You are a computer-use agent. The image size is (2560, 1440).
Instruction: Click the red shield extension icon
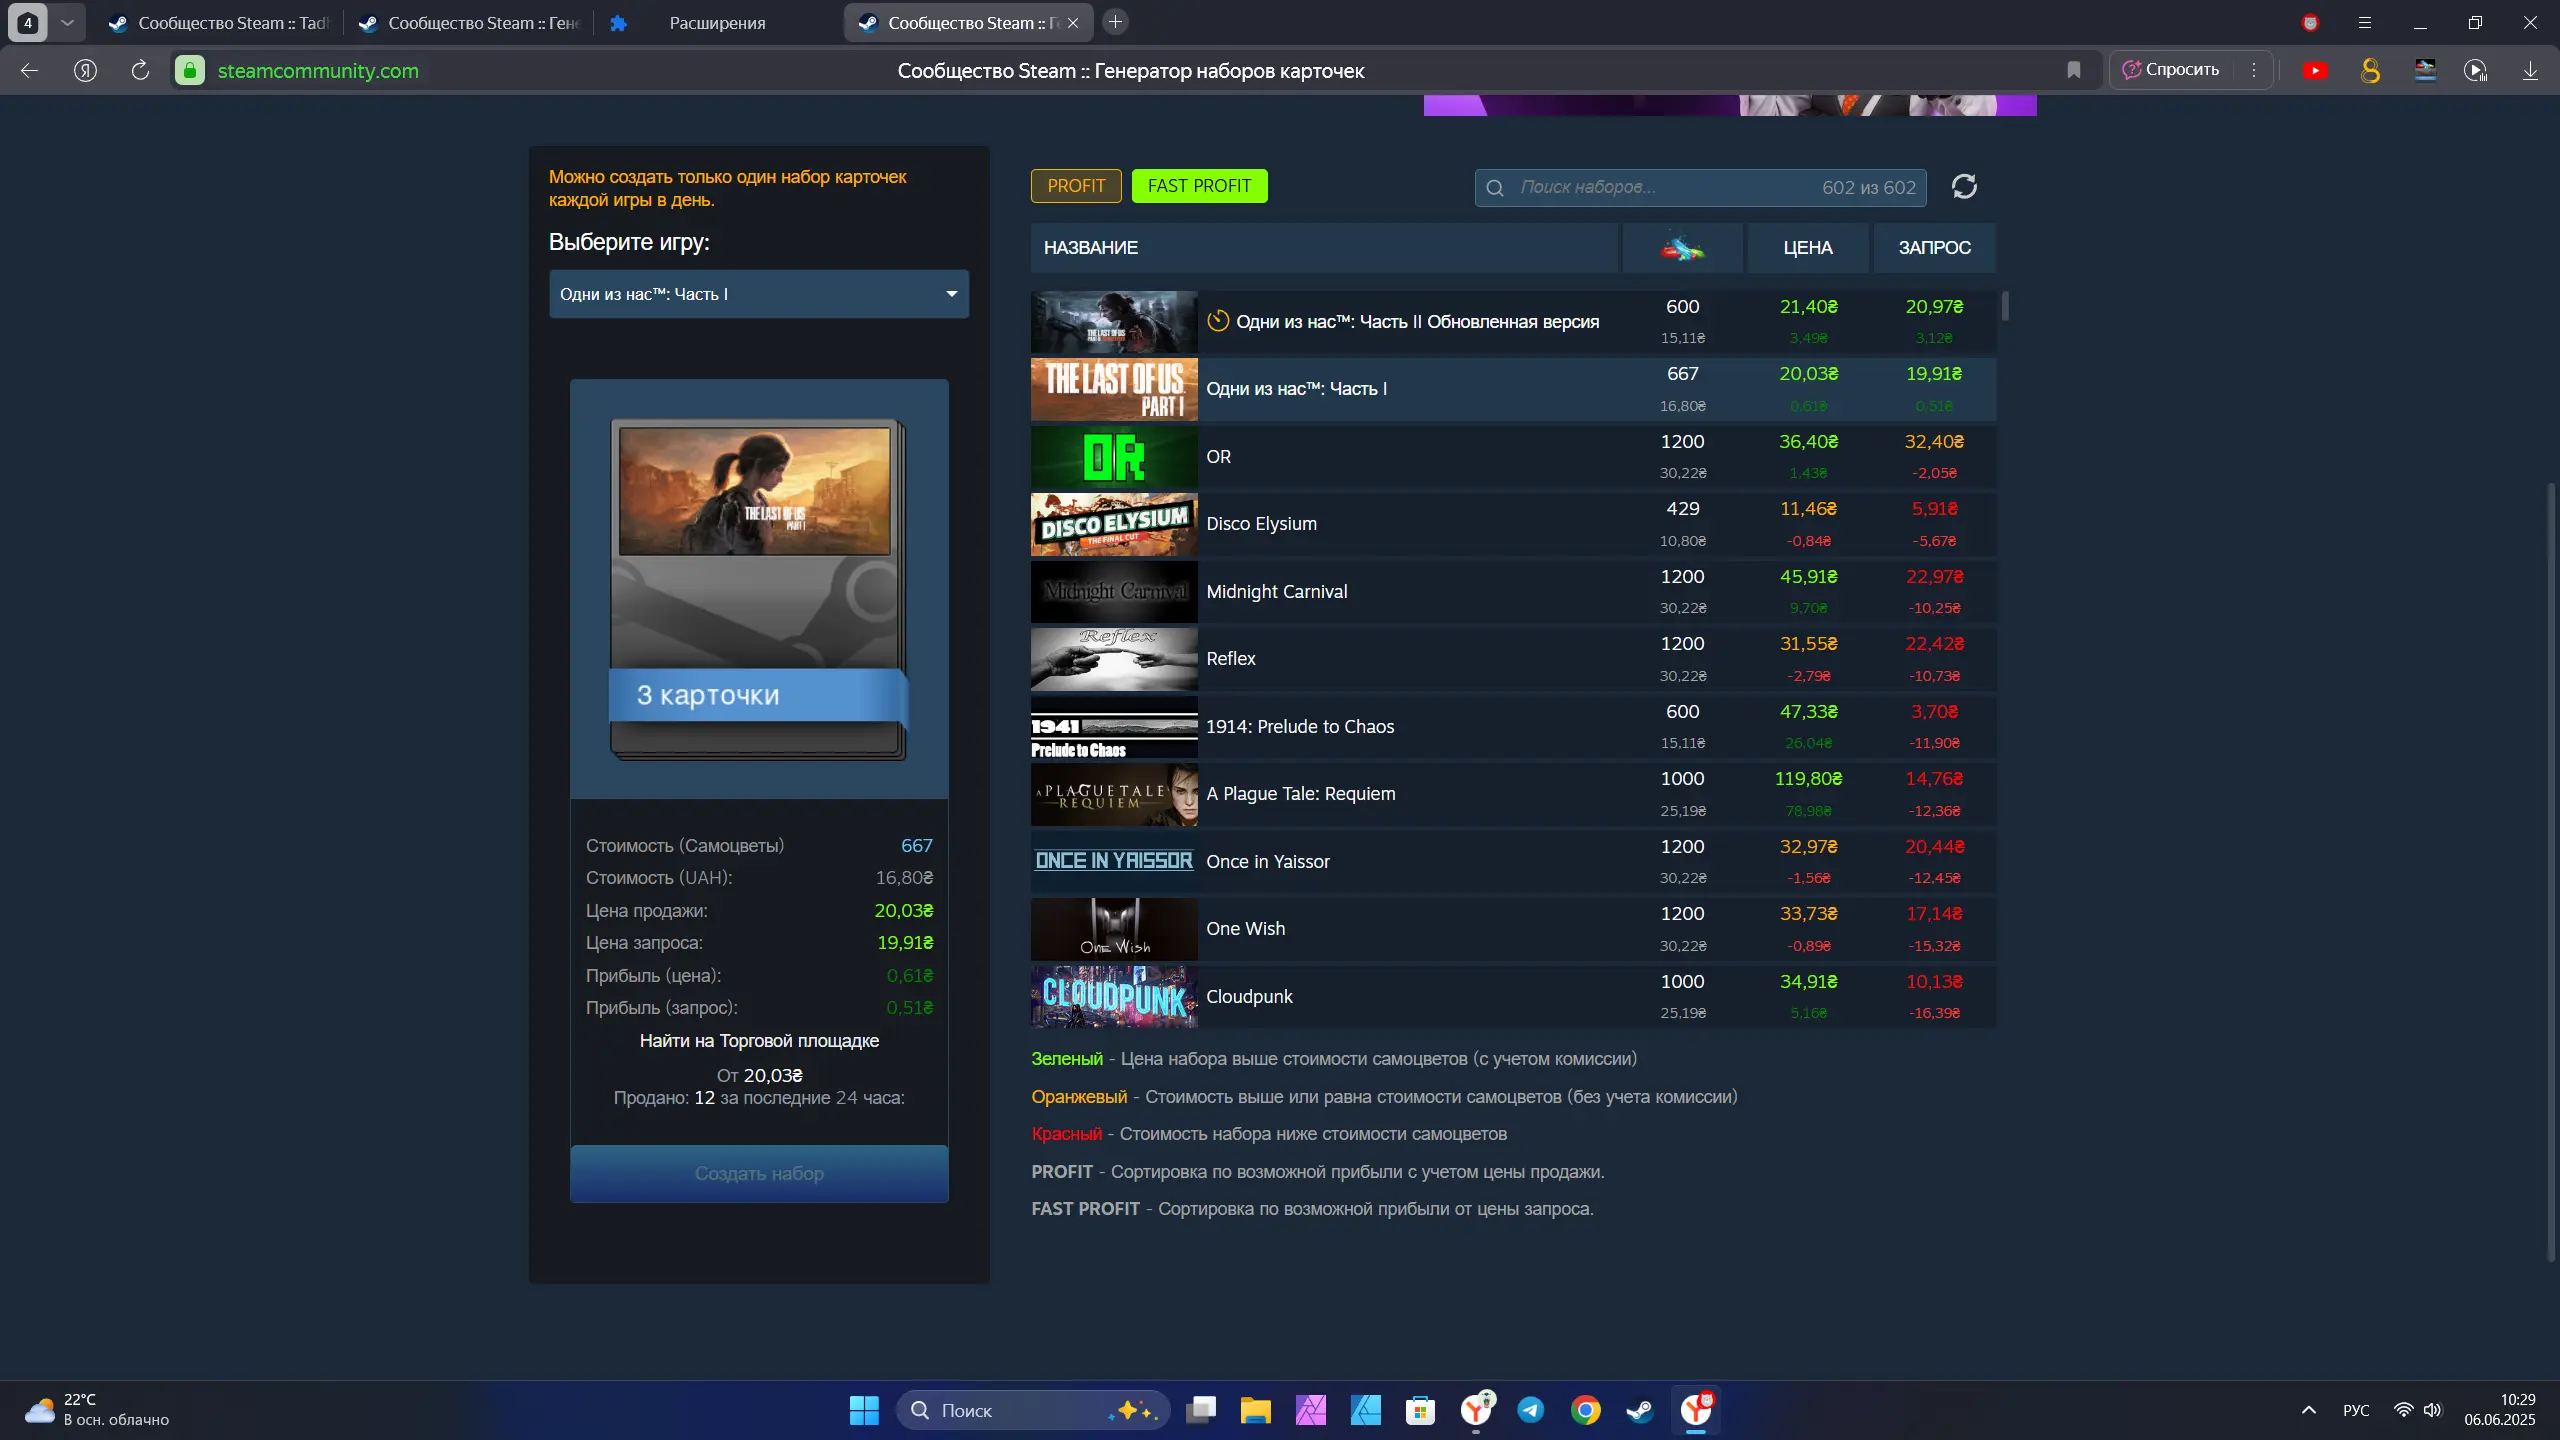(2310, 22)
